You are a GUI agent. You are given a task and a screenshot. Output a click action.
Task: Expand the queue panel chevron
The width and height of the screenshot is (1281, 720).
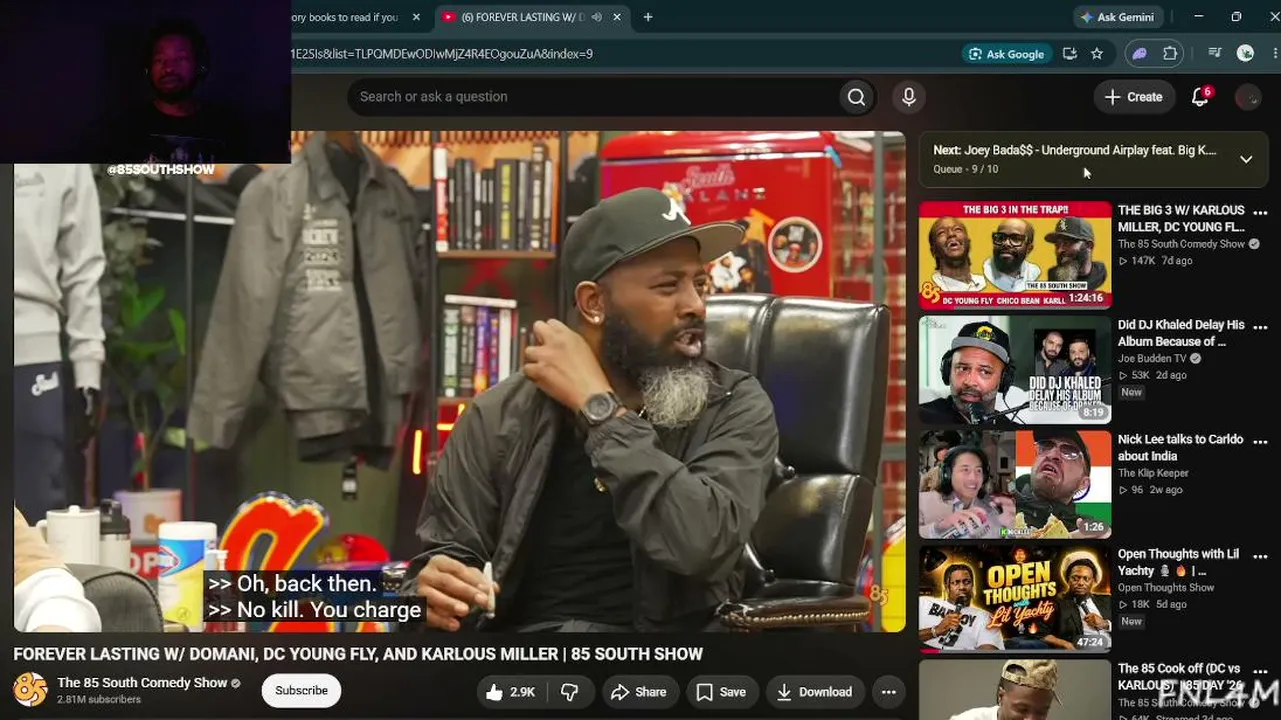[x=1246, y=159]
